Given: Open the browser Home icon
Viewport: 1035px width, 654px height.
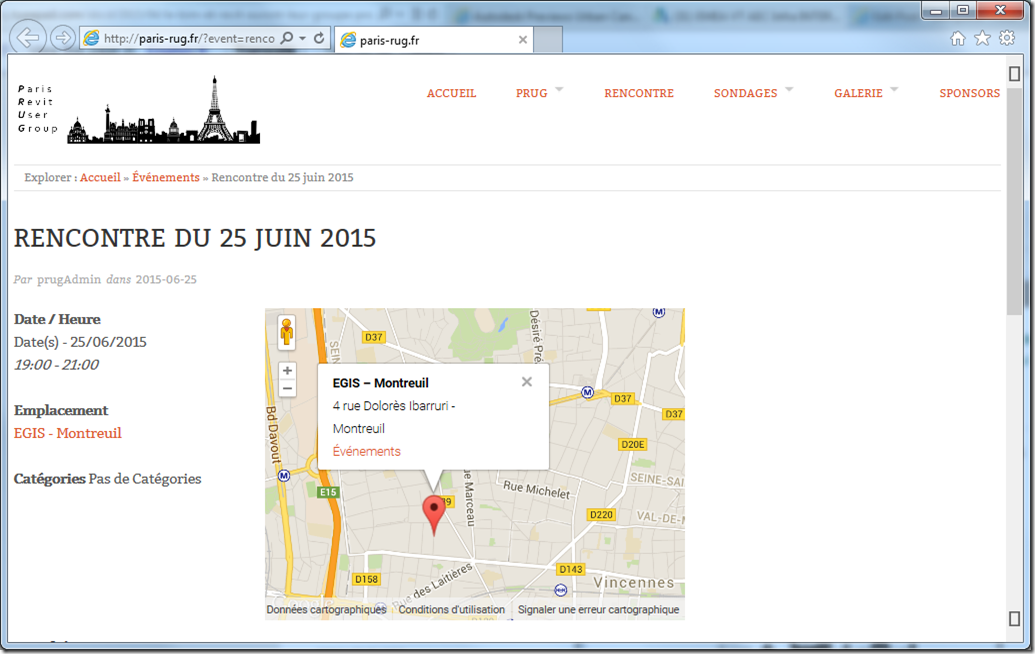Looking at the screenshot, I should coord(957,38).
